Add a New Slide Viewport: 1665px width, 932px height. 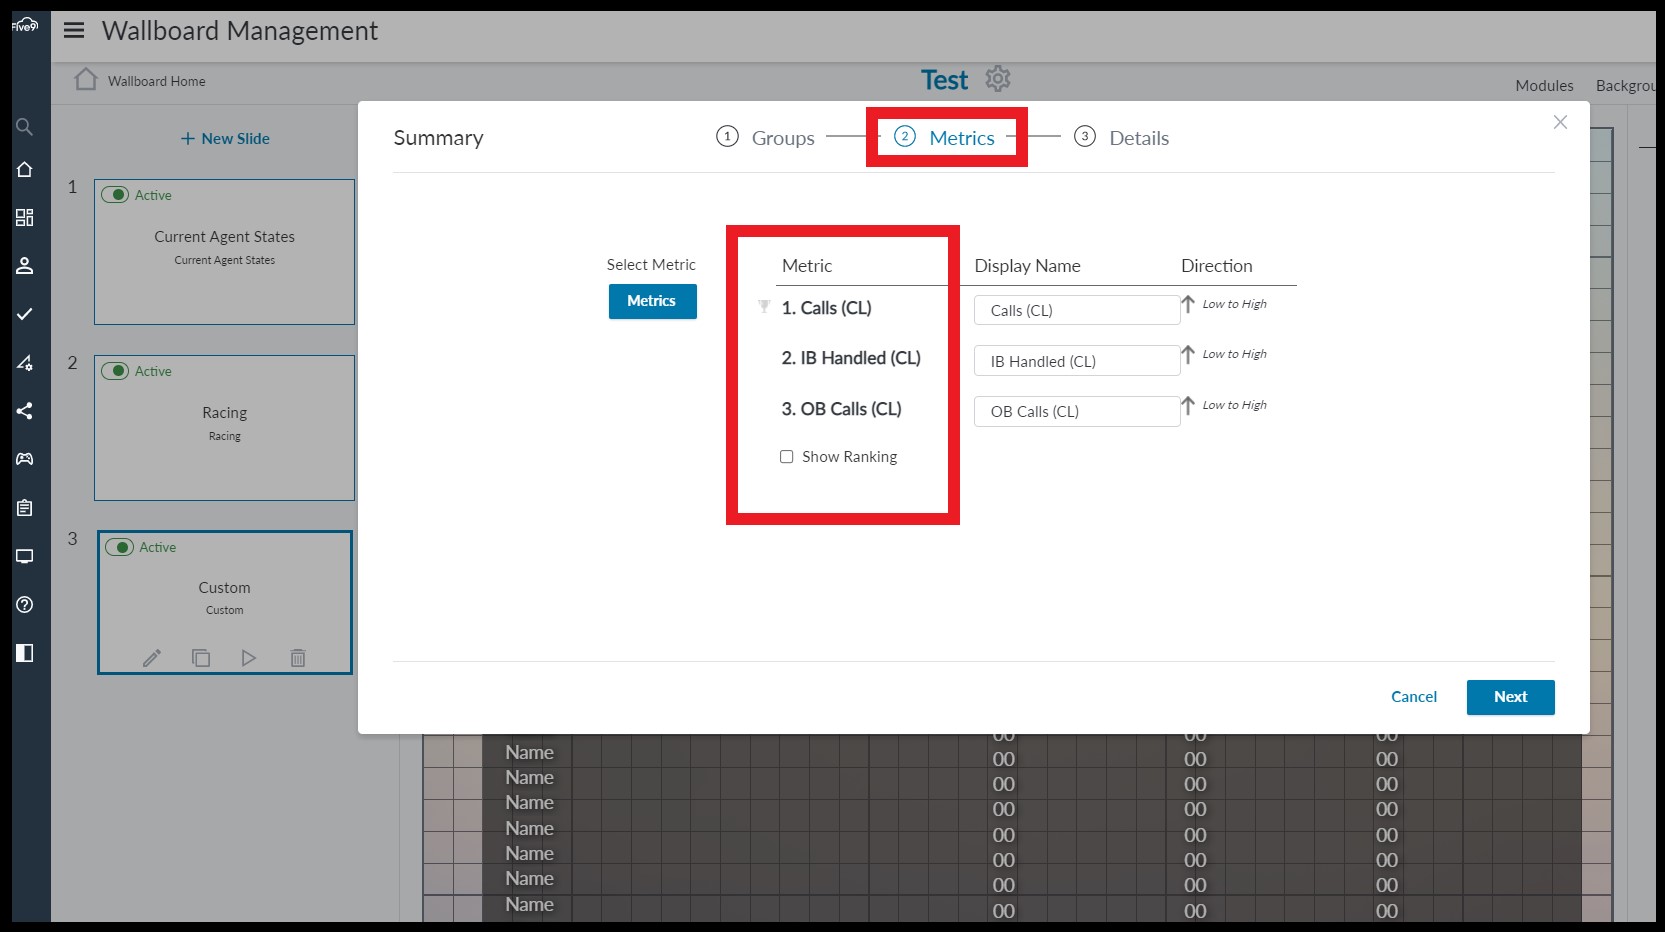(x=225, y=139)
